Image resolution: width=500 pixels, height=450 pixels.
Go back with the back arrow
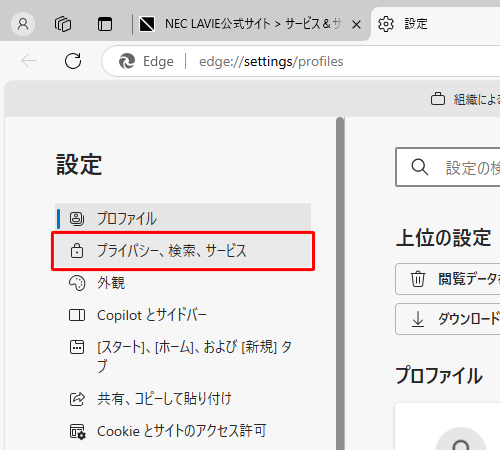pos(29,61)
